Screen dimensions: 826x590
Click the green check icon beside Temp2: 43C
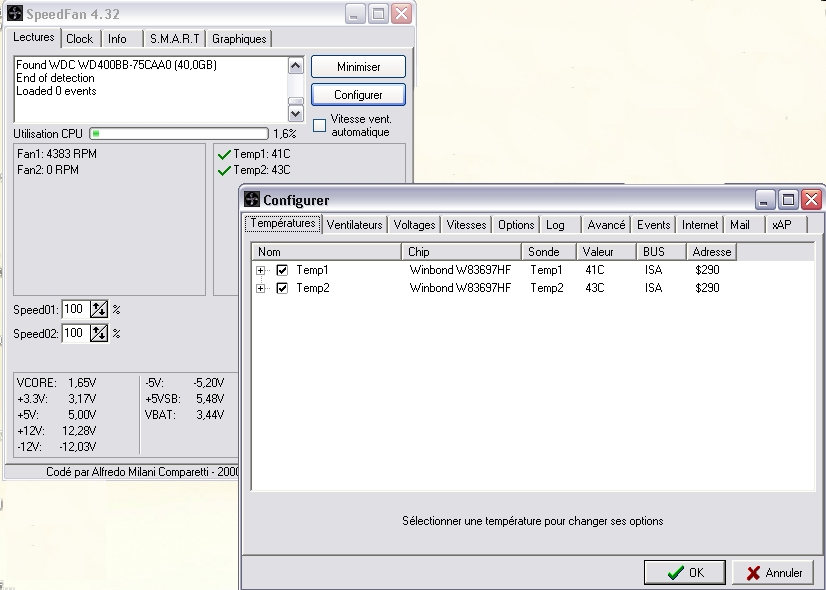tap(224, 170)
